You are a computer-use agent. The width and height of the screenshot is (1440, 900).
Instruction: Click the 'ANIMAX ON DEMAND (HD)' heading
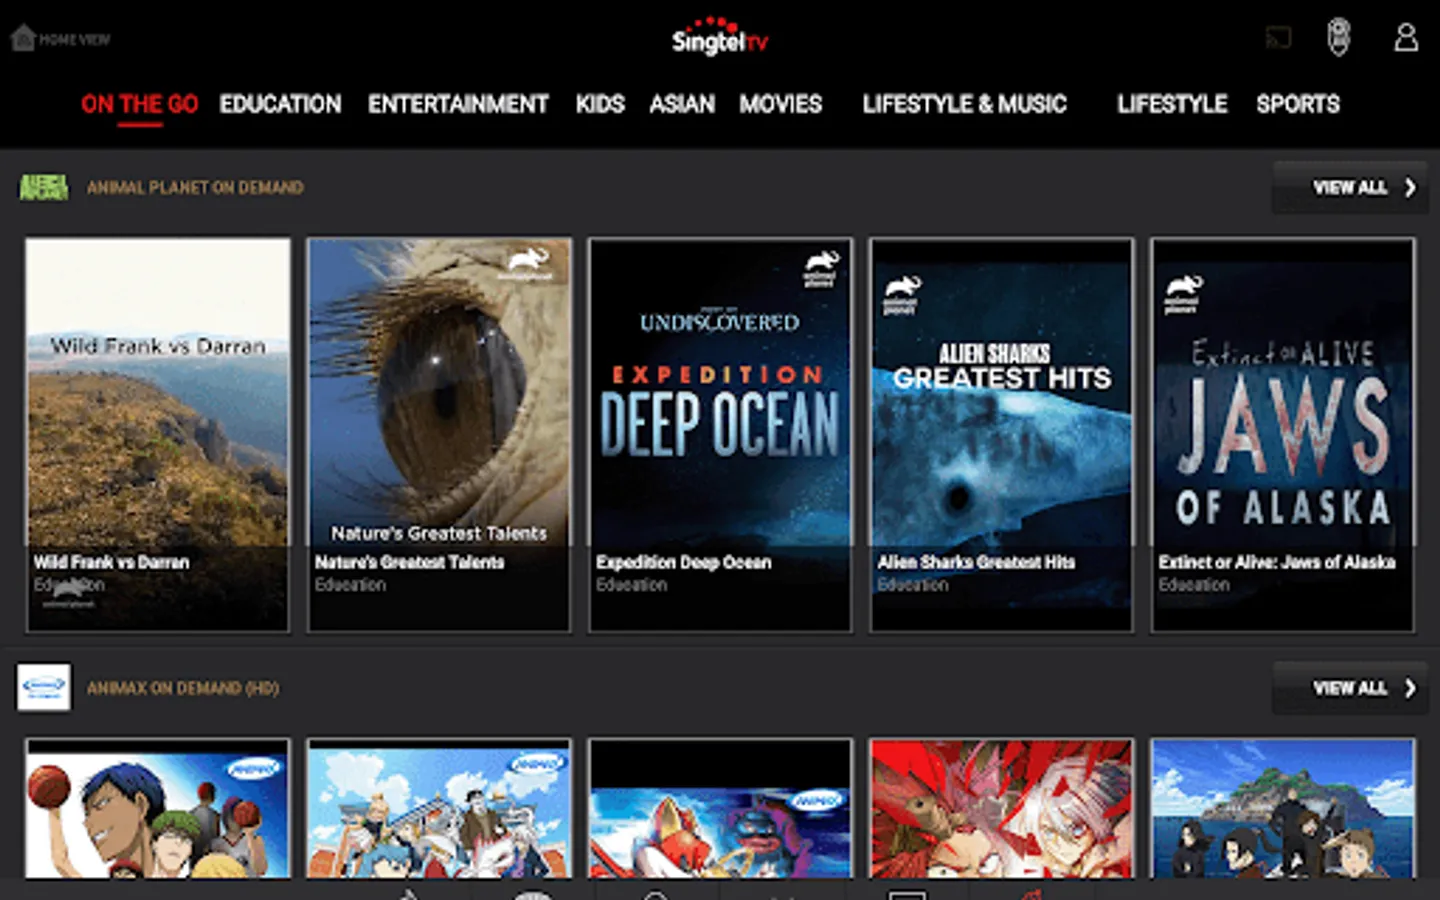pos(183,688)
